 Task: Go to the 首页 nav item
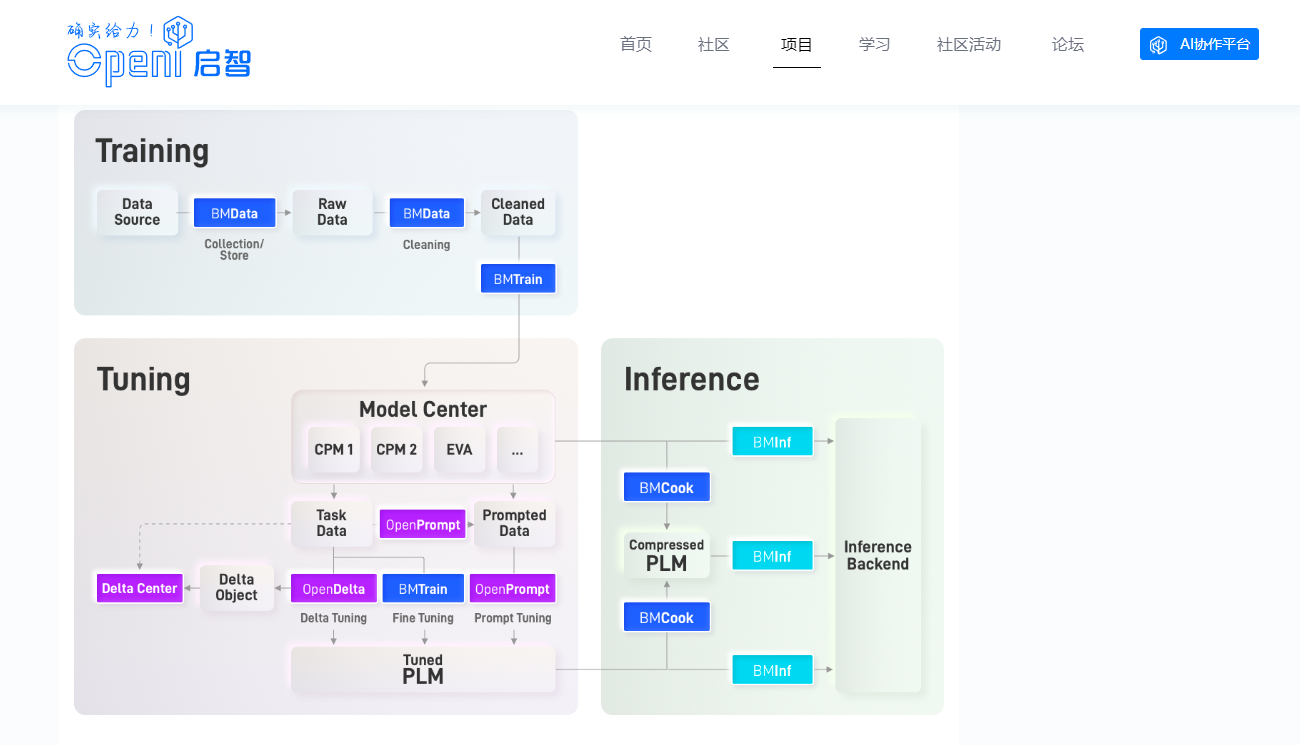pos(636,44)
